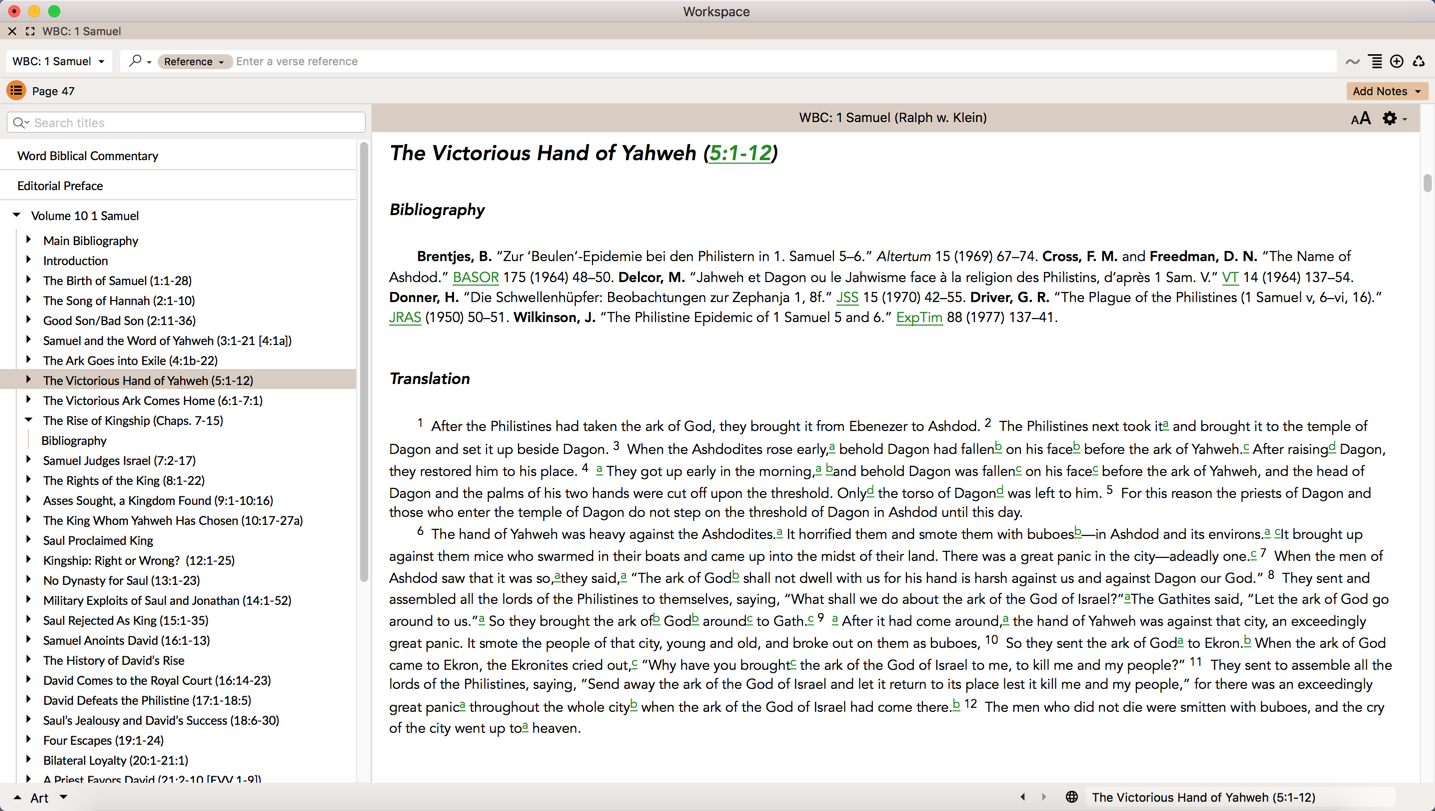Go back with the left arrow
1435x811 pixels.
[x=1022, y=797]
